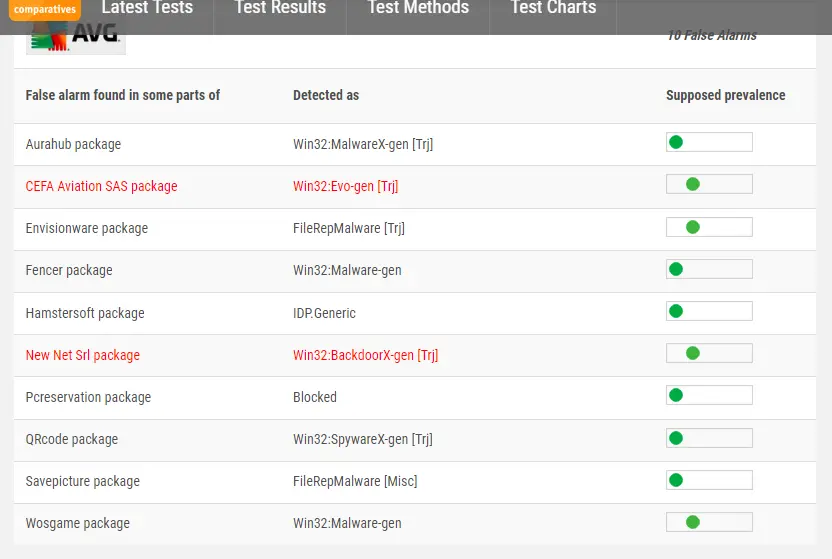
Task: Click the prevalence indicator for New Net Srl
Action: 709,353
